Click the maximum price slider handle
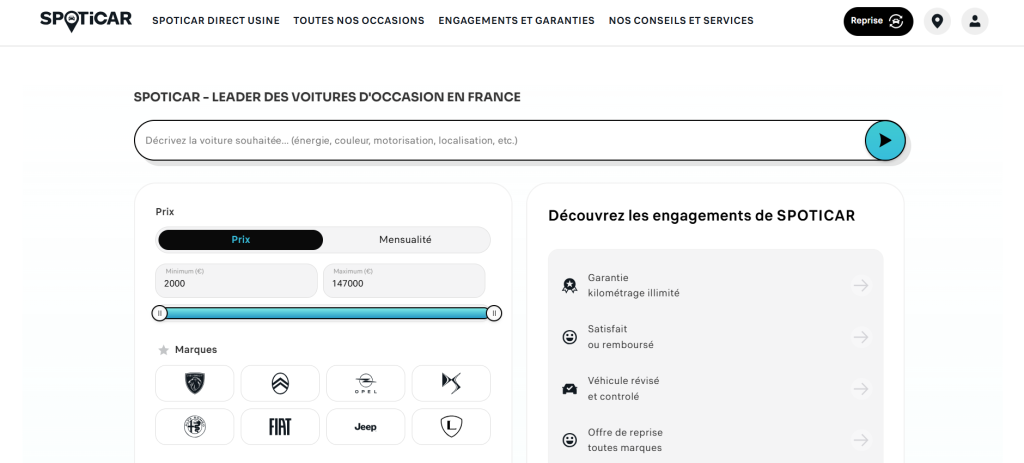This screenshot has height=463, width=1024. tap(494, 313)
